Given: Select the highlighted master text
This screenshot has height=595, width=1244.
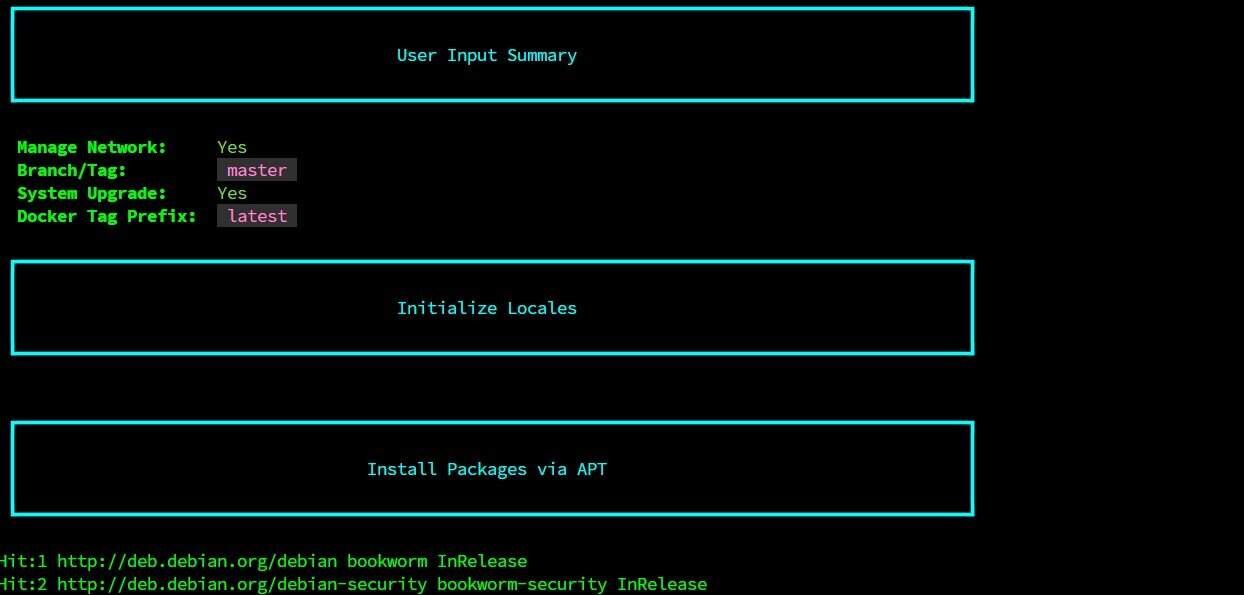Looking at the screenshot, I should pos(256,169).
